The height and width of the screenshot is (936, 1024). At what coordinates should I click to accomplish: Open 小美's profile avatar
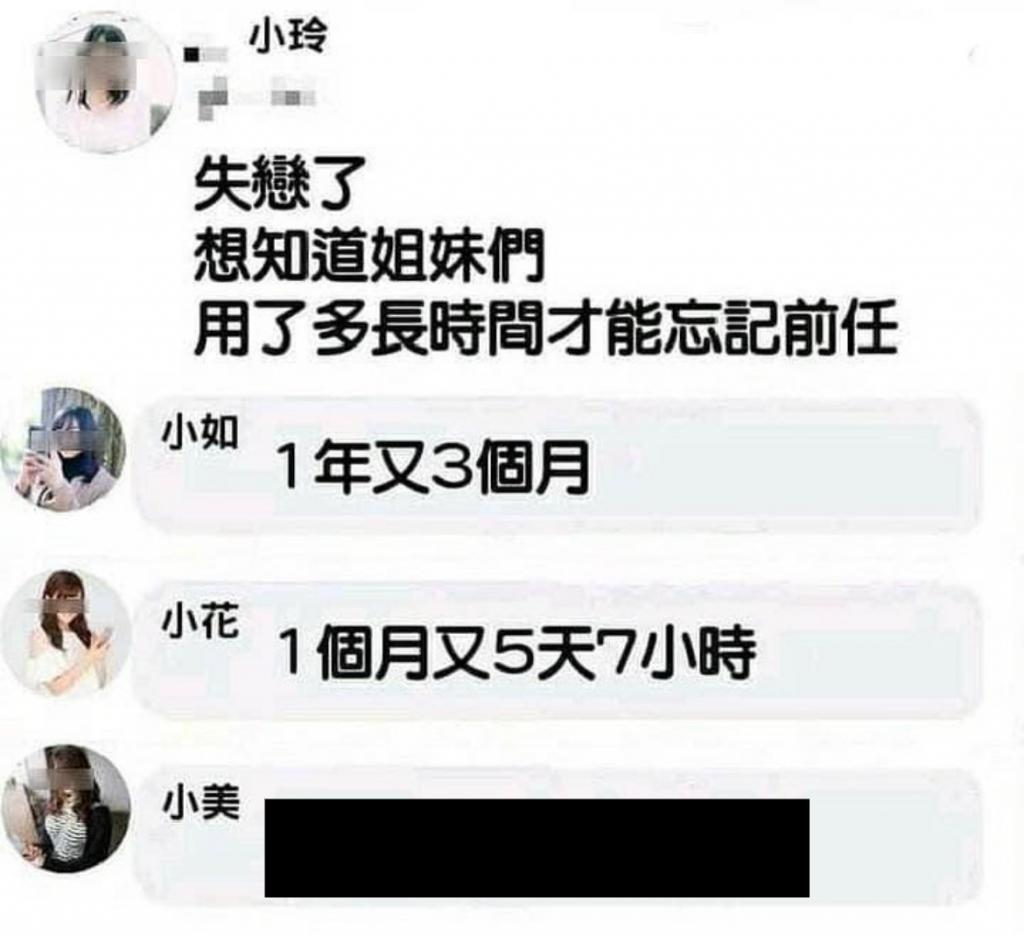[66, 809]
